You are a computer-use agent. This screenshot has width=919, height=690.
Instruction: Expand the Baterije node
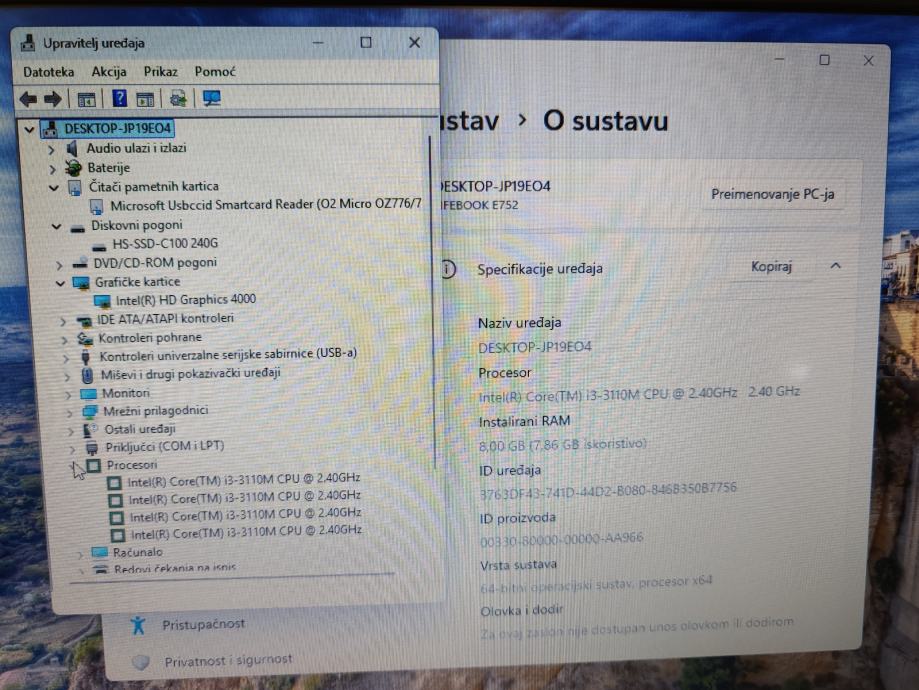53,169
